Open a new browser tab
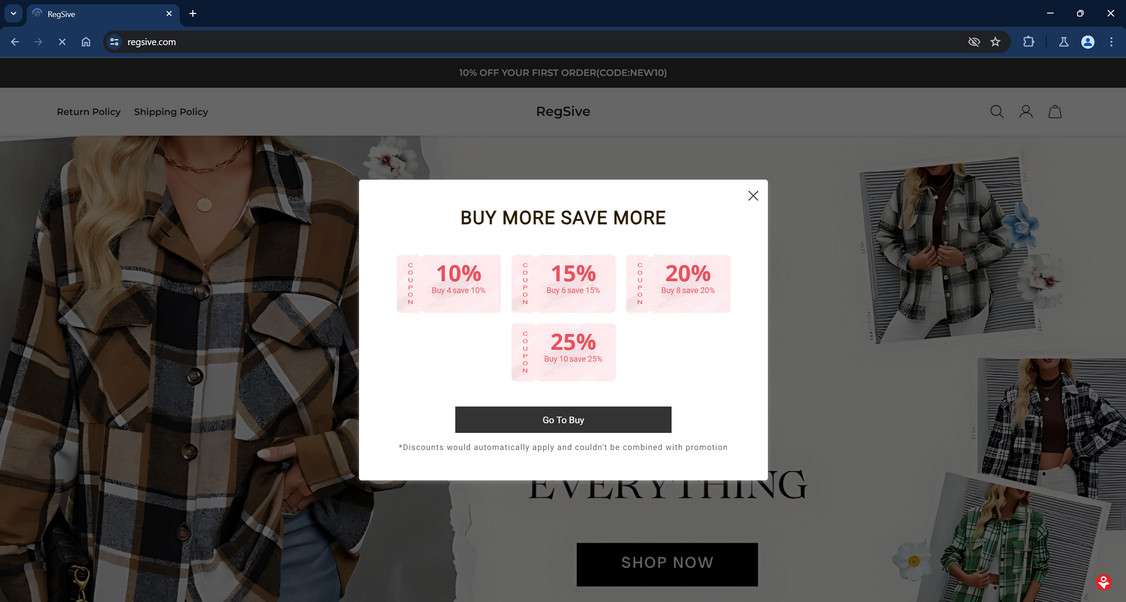 (x=192, y=13)
